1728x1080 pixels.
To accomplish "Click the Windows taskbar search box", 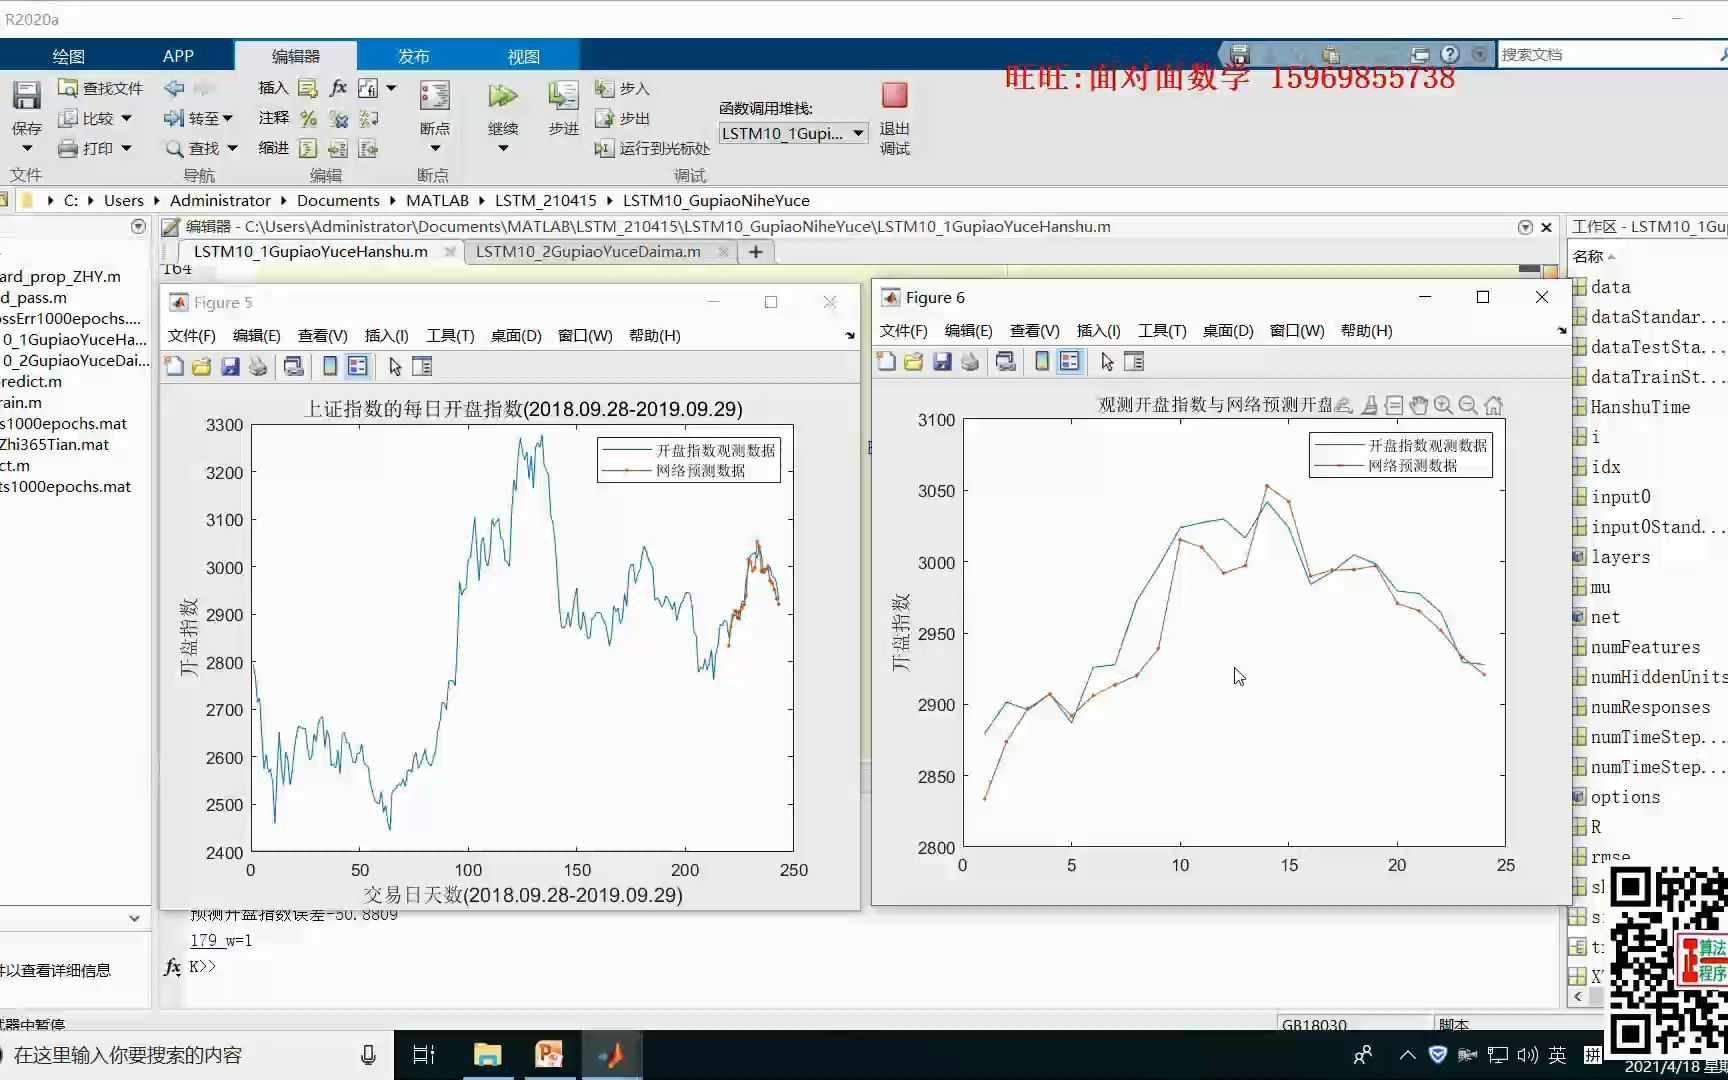I will [190, 1055].
